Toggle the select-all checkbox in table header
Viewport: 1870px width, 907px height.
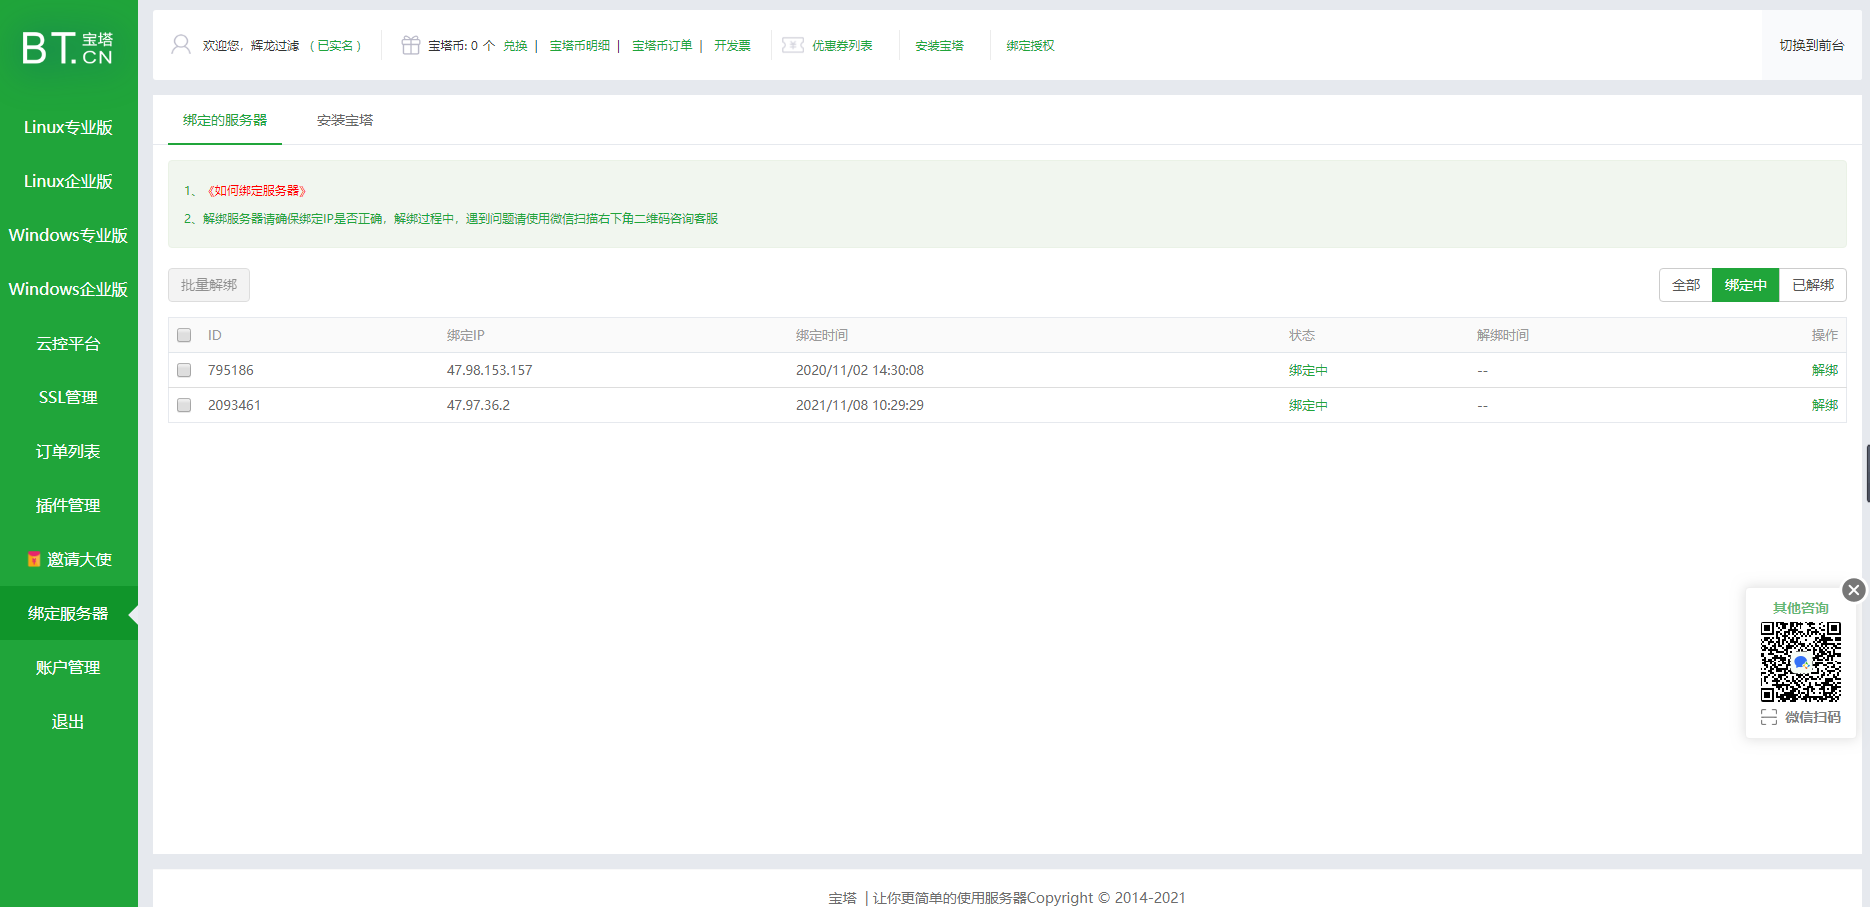[x=184, y=335]
